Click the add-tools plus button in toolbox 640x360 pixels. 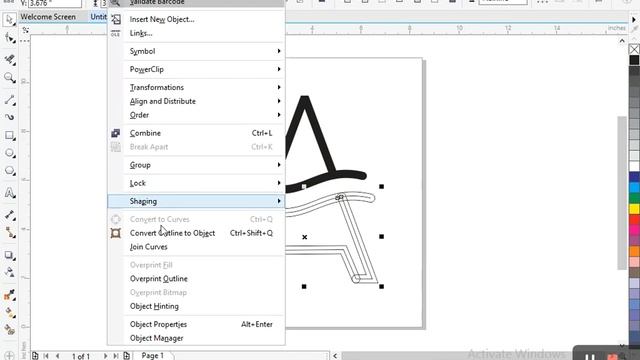coord(9,356)
